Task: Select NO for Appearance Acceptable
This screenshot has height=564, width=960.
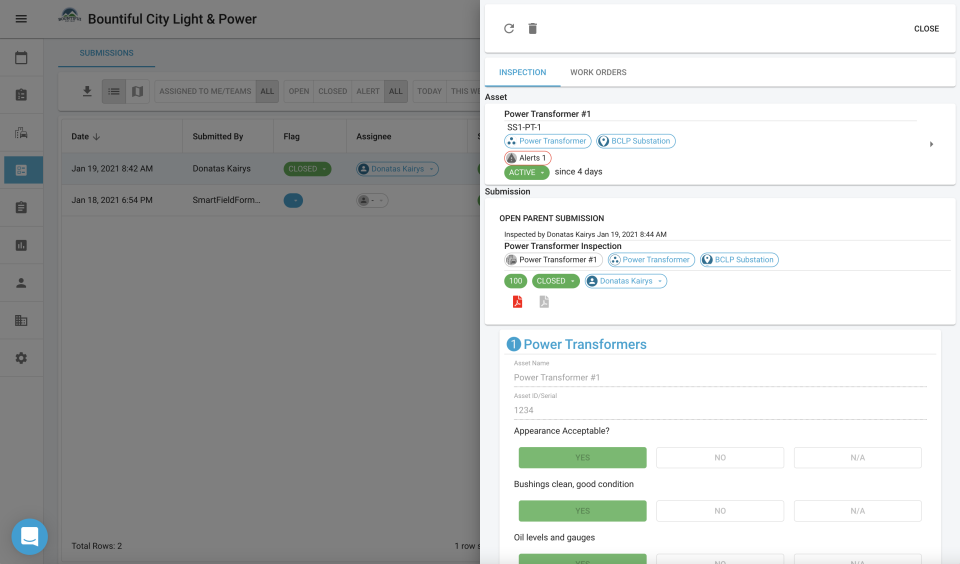Action: [720, 457]
